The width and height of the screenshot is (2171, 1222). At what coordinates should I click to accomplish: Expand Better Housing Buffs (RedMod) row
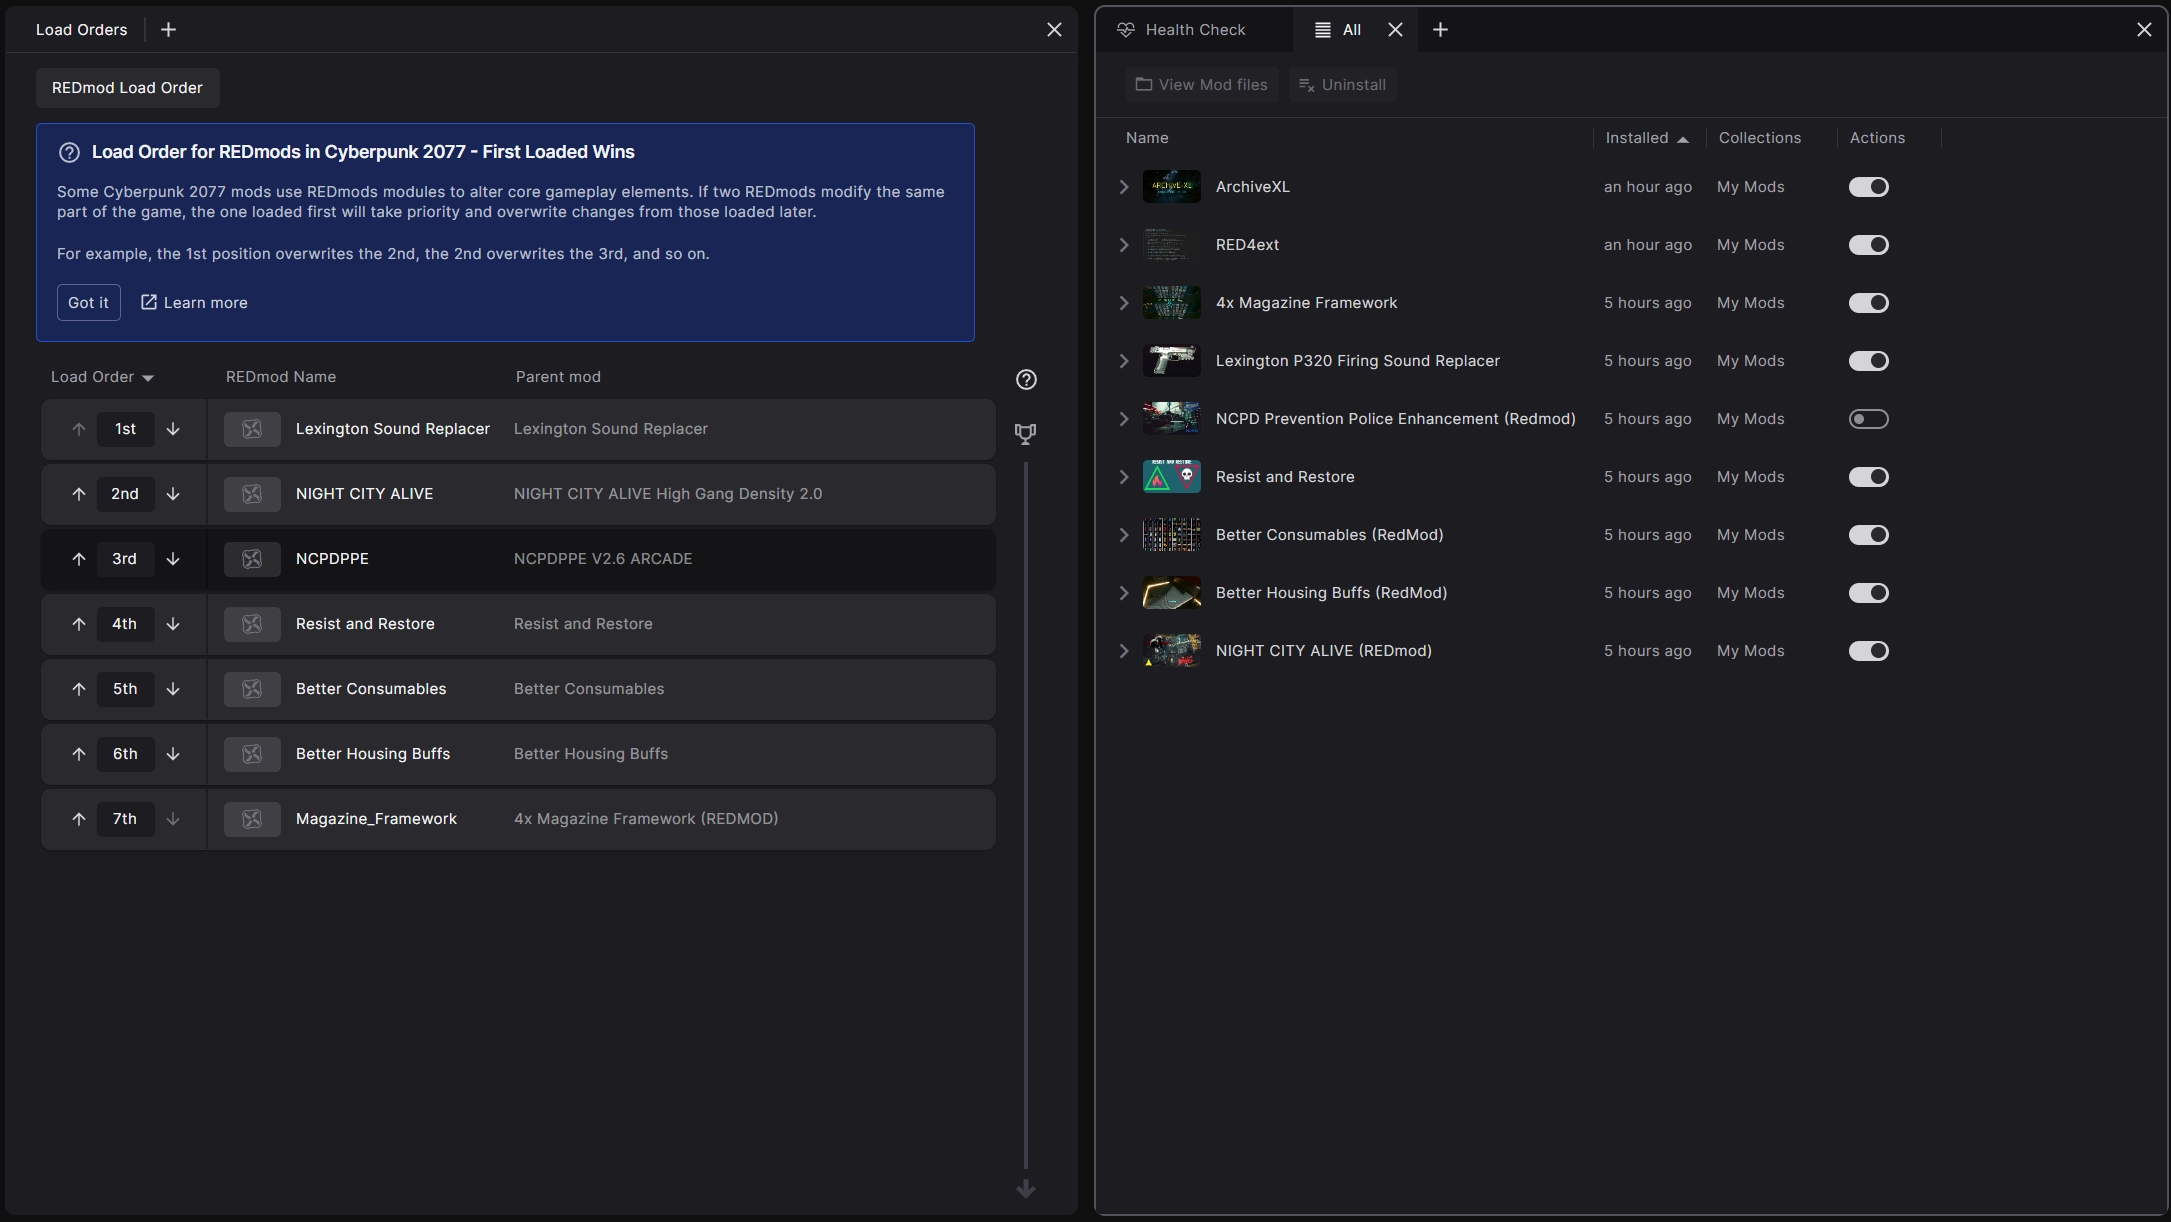point(1124,593)
